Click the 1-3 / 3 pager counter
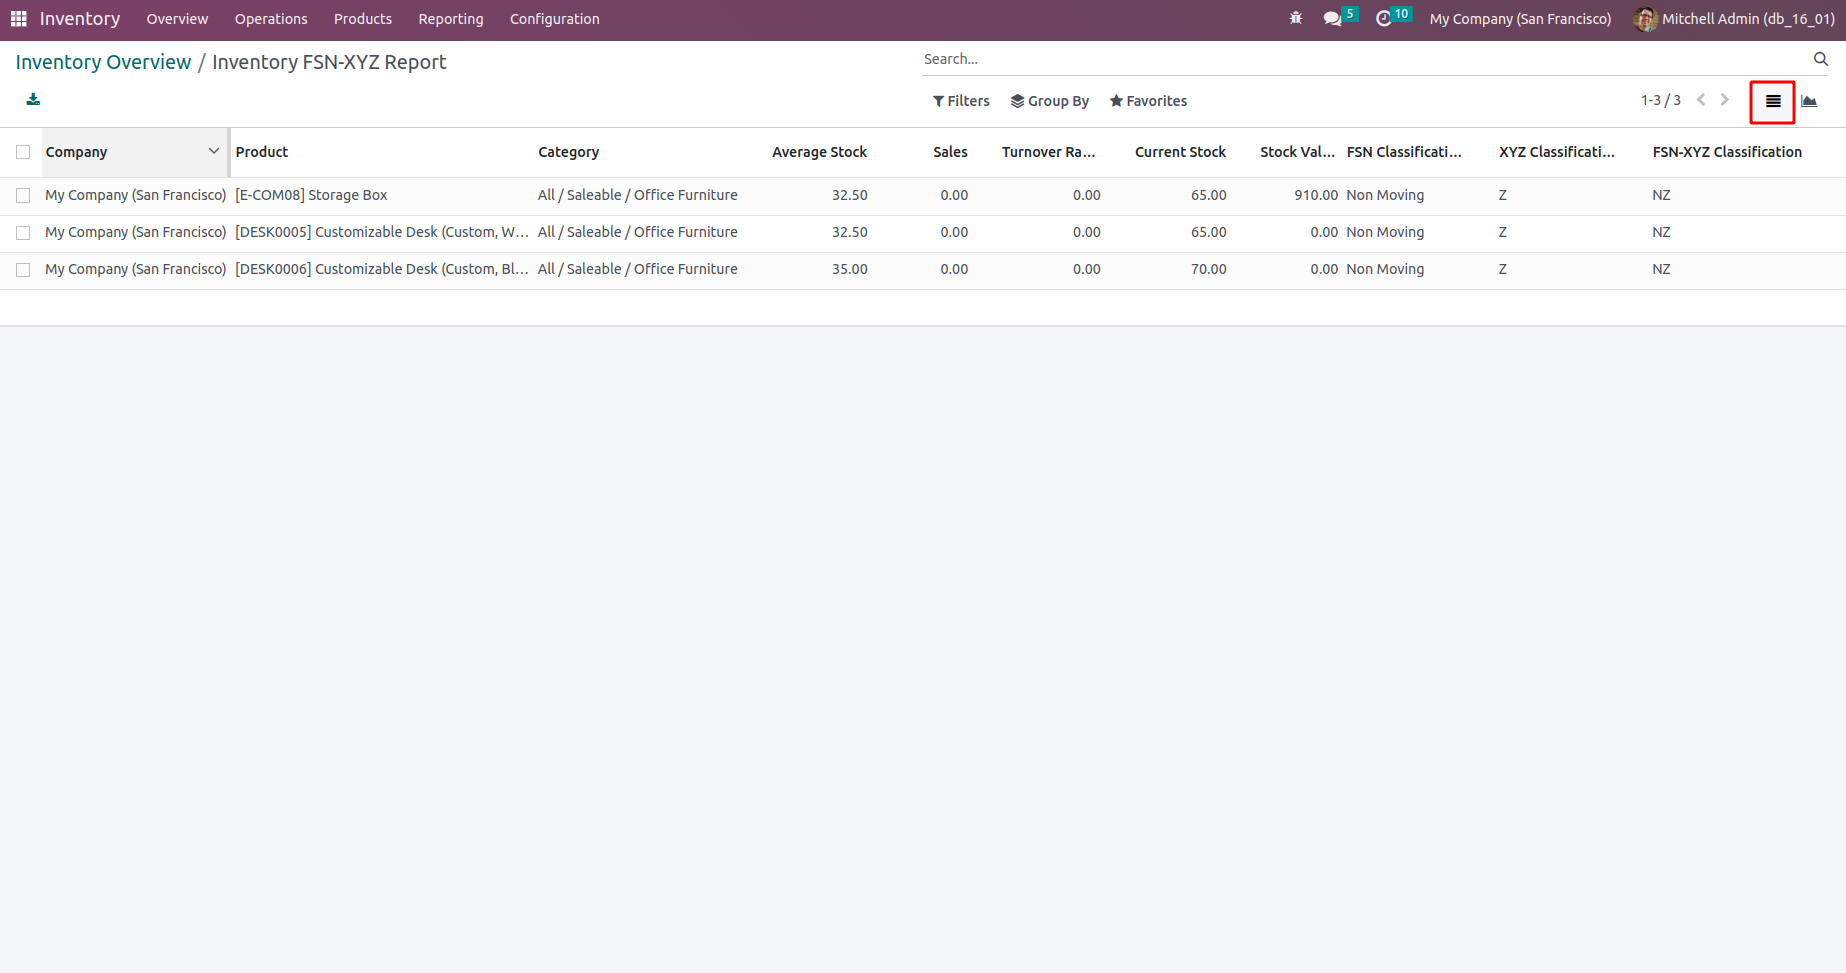1846x973 pixels. (x=1661, y=100)
